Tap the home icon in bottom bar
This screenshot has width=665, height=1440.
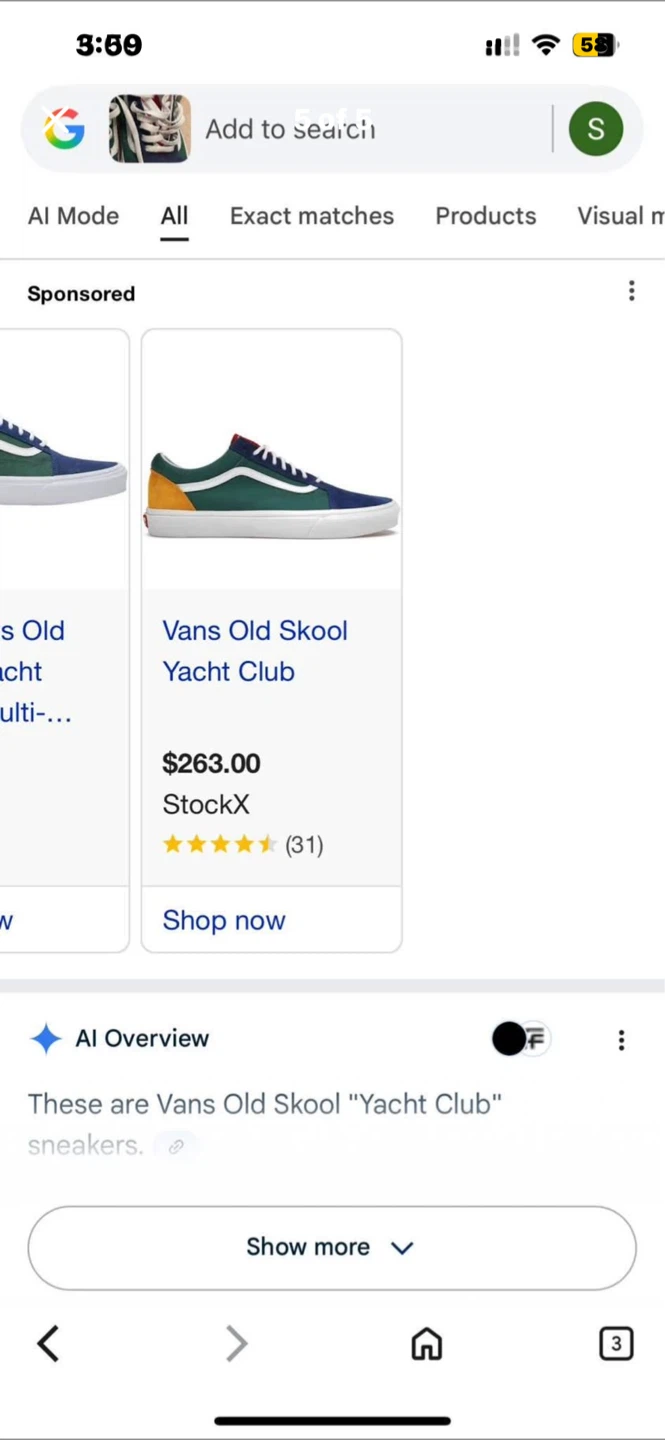point(427,1344)
